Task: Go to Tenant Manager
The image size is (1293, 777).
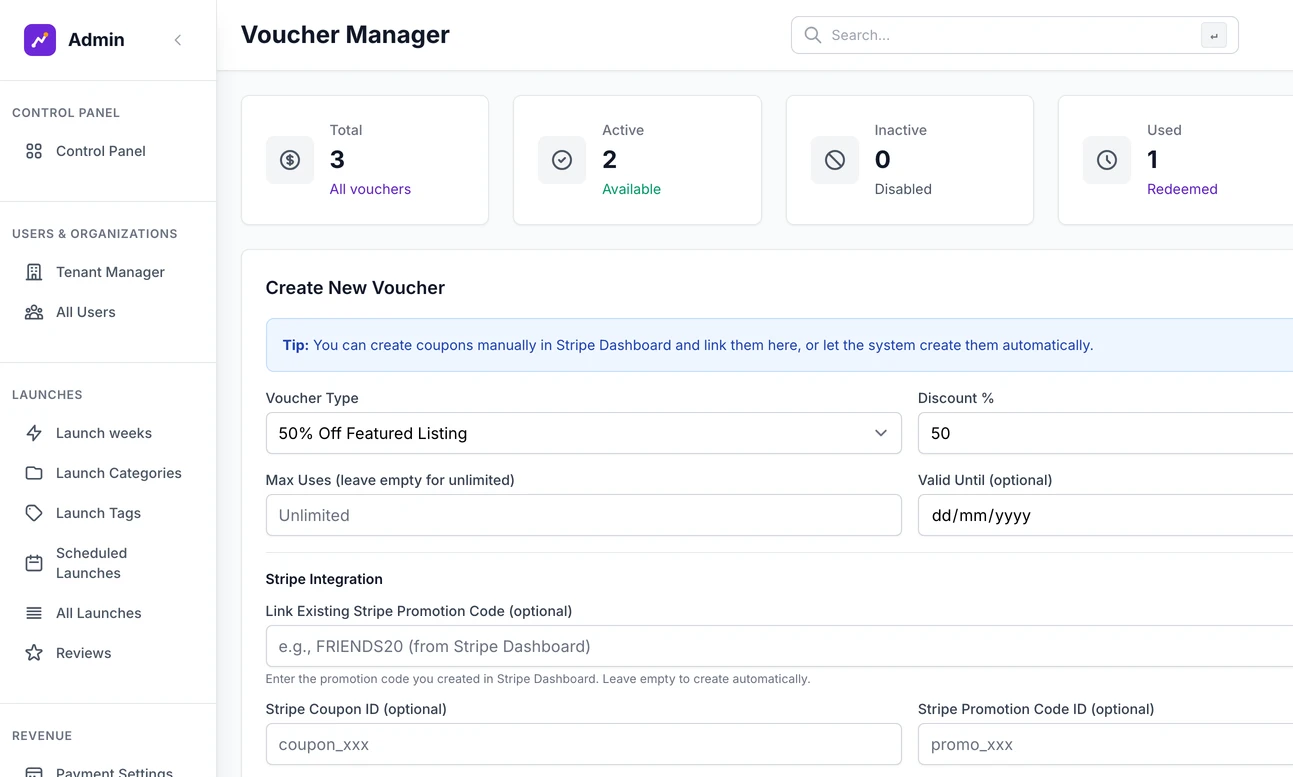Action: pos(108,272)
